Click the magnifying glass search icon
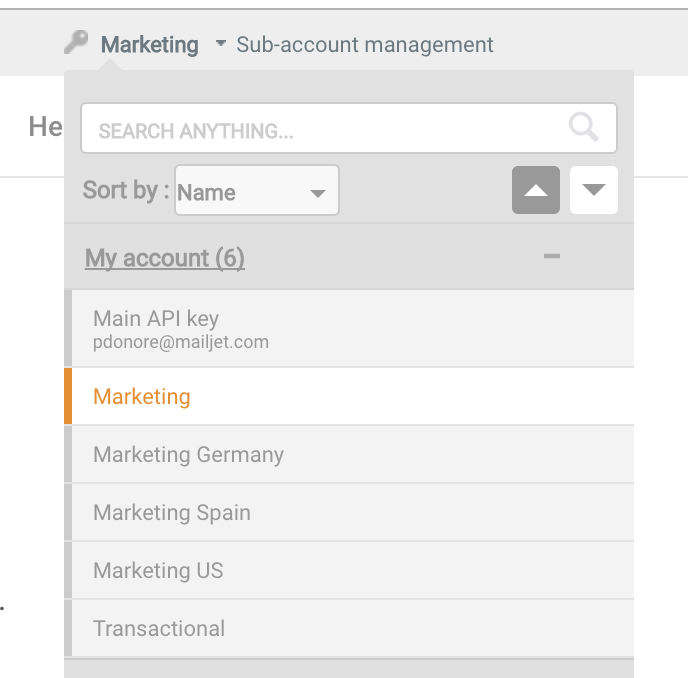Viewport: 688px width, 678px height. [x=583, y=128]
